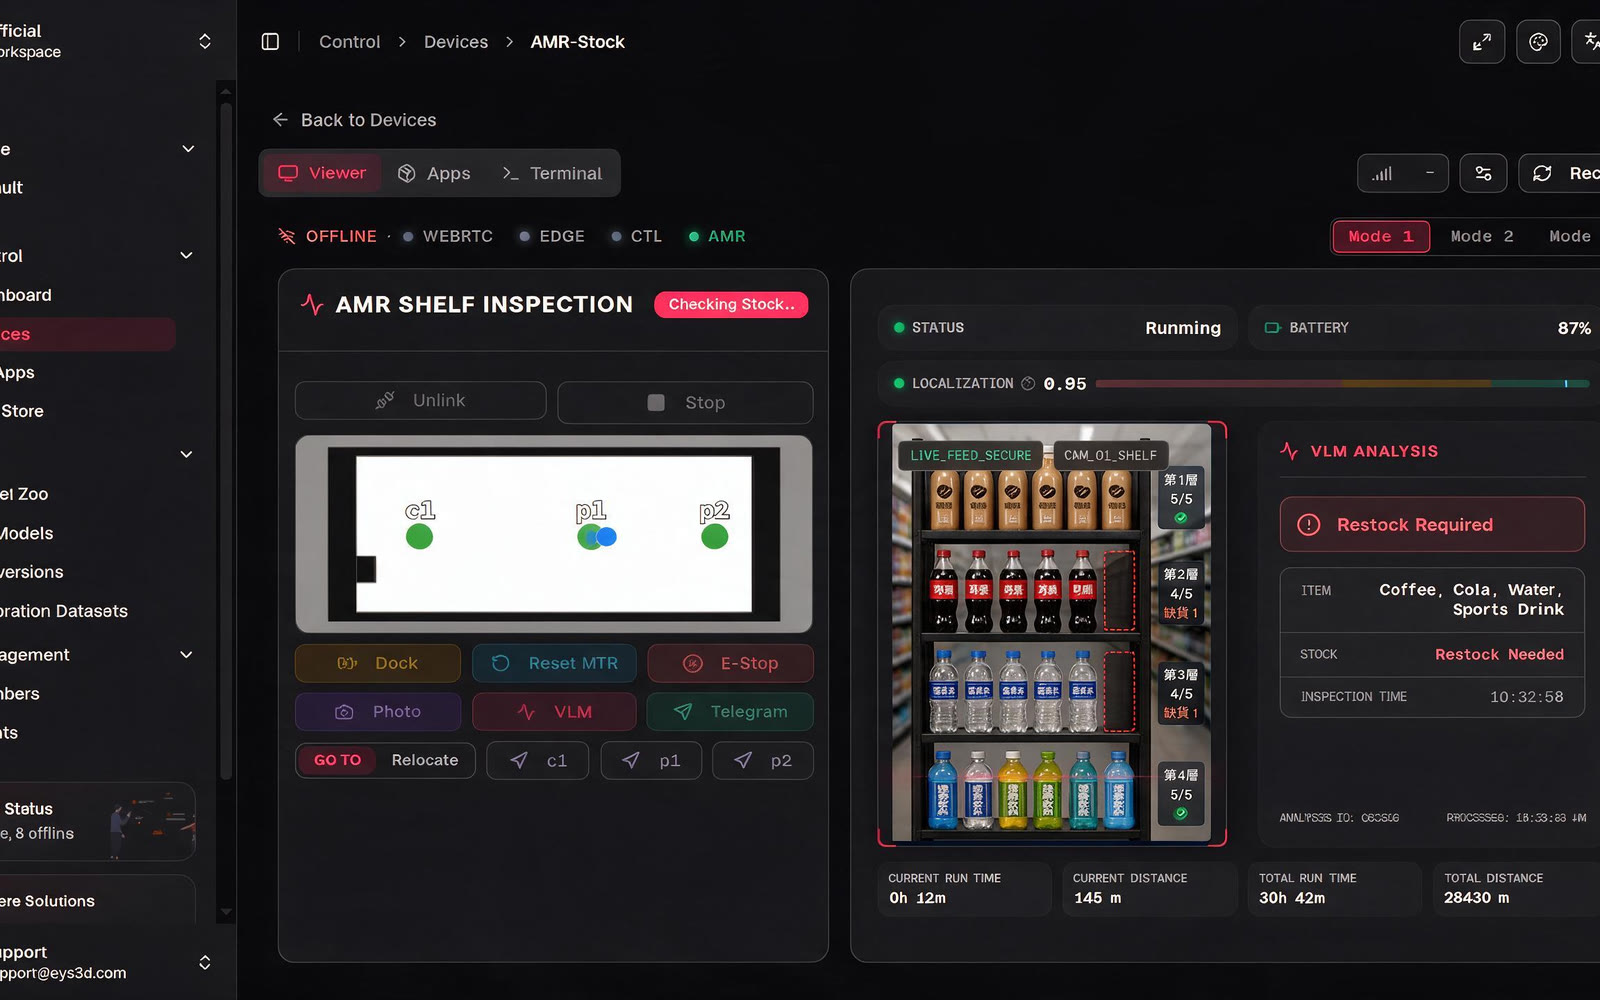Trigger the E-Stop button
1600x1000 pixels.
pyautogui.click(x=730, y=663)
